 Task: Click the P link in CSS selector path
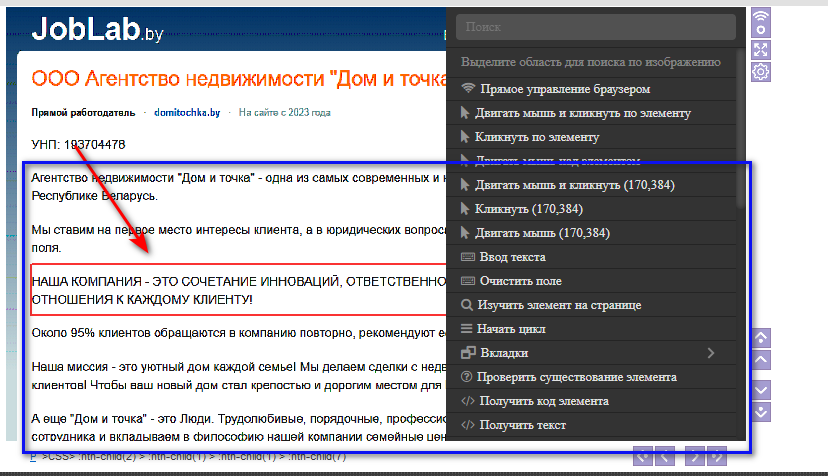[x=33, y=457]
